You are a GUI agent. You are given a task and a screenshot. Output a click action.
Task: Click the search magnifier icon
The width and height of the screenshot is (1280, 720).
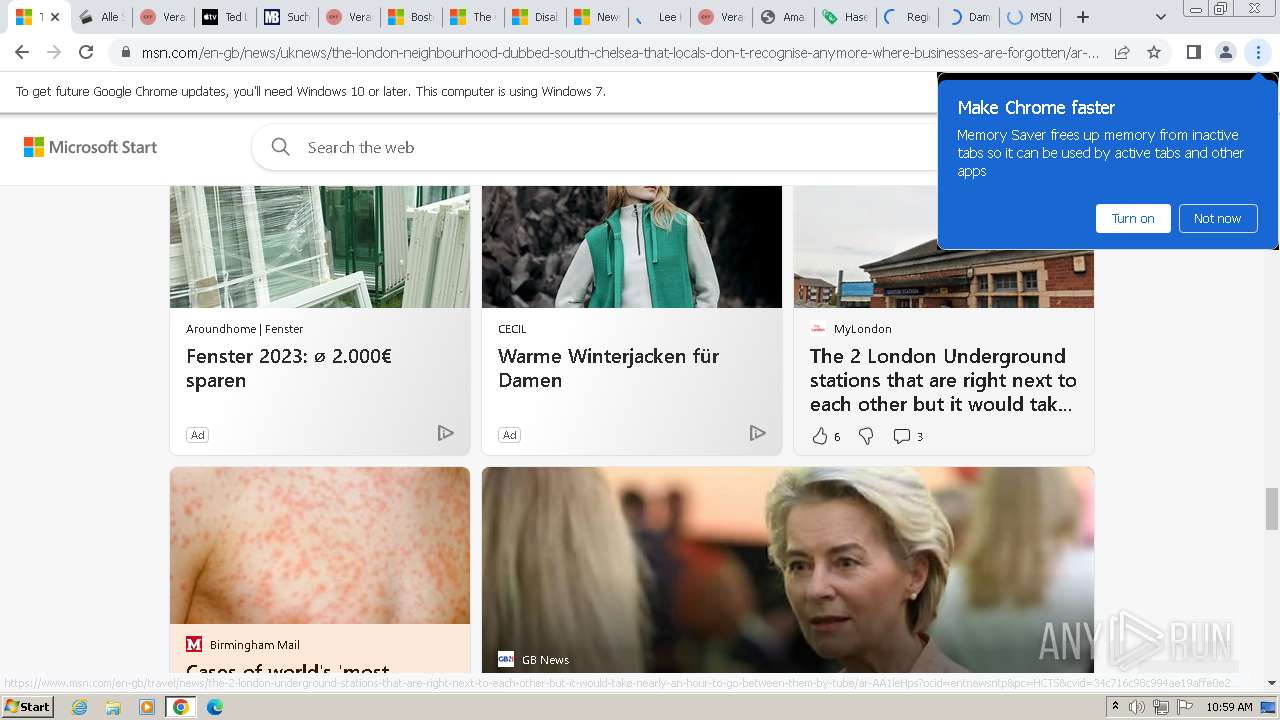281,147
